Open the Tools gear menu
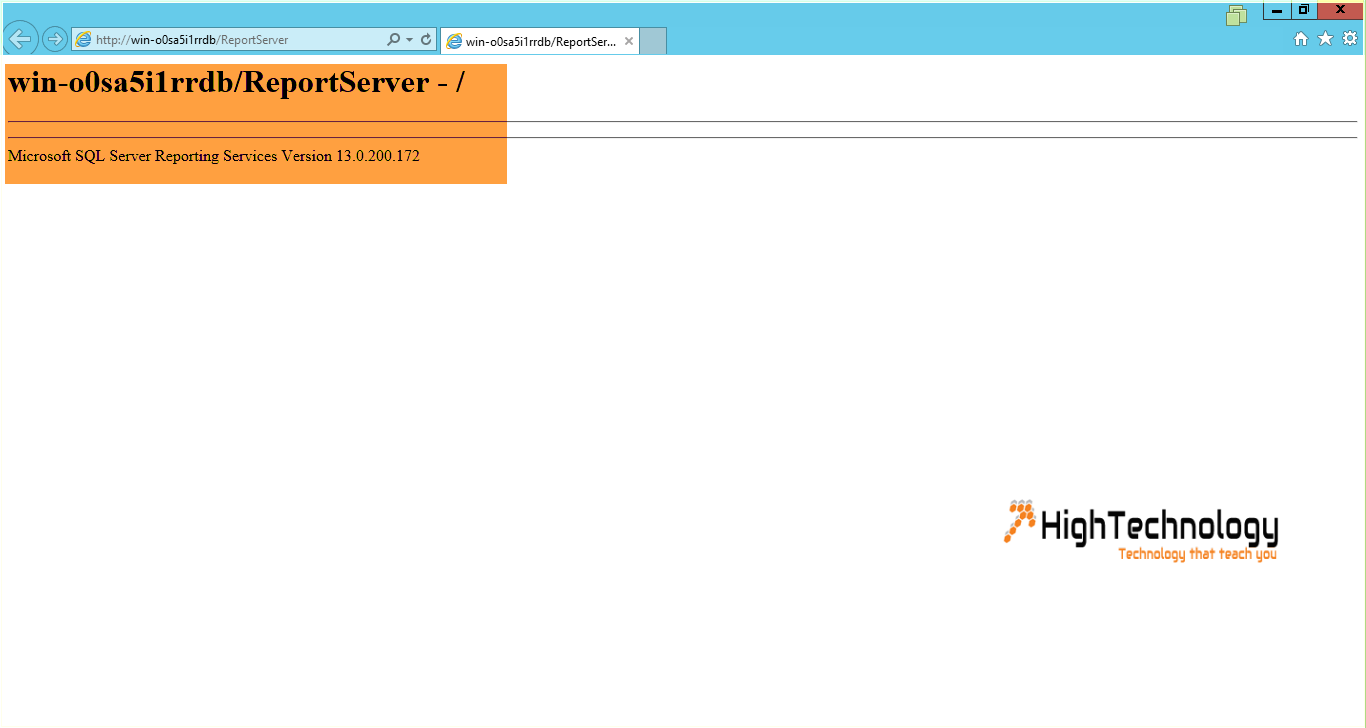This screenshot has width=1366, height=728. (1350, 39)
